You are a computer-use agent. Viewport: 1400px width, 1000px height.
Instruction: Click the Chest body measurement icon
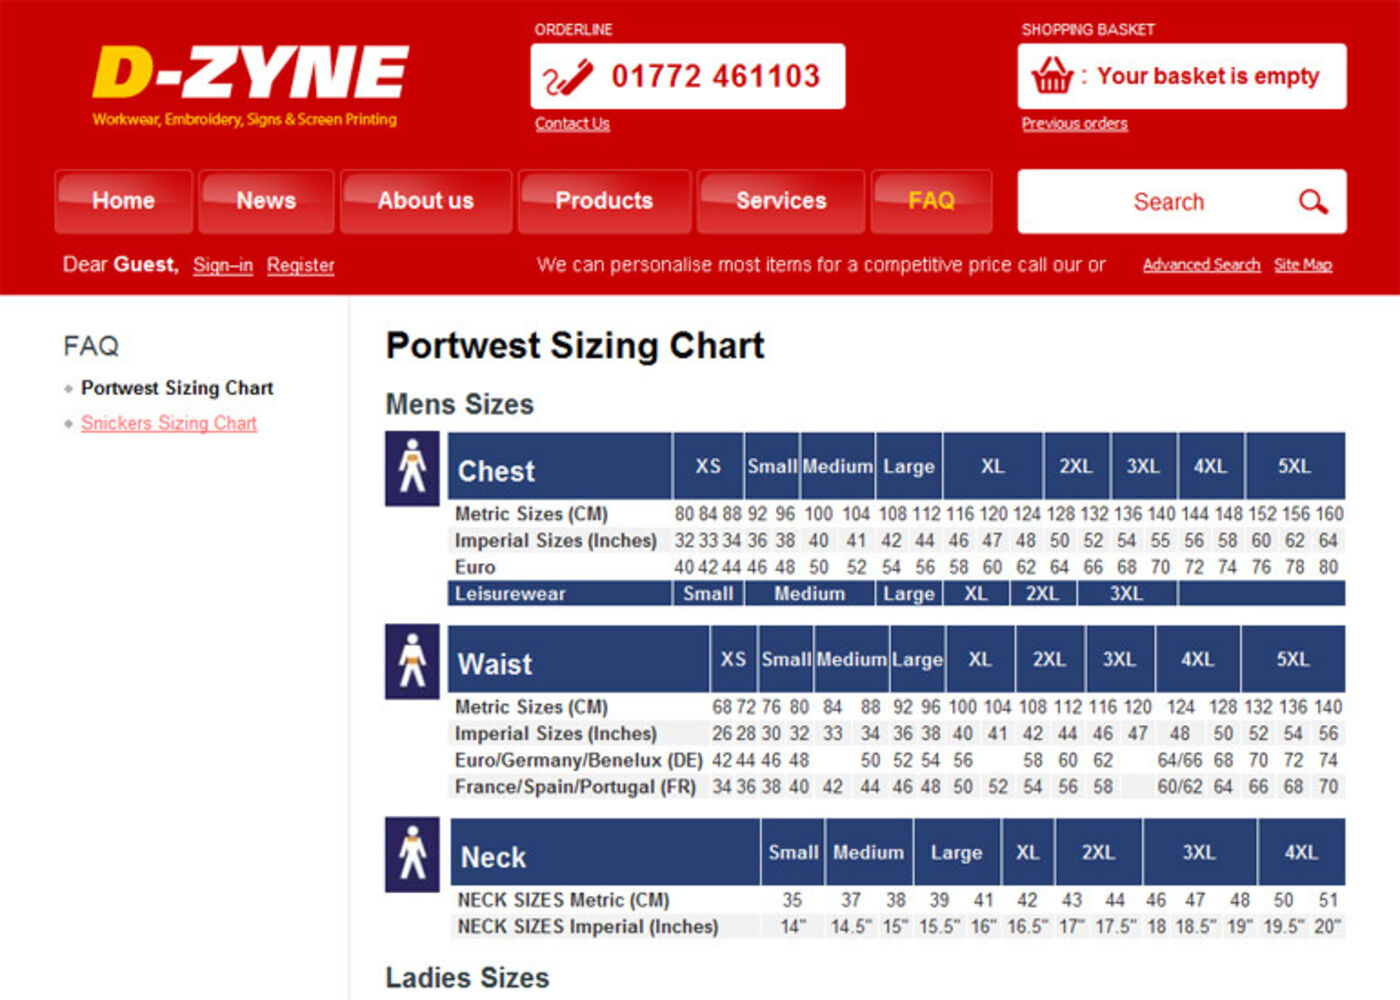click(412, 468)
